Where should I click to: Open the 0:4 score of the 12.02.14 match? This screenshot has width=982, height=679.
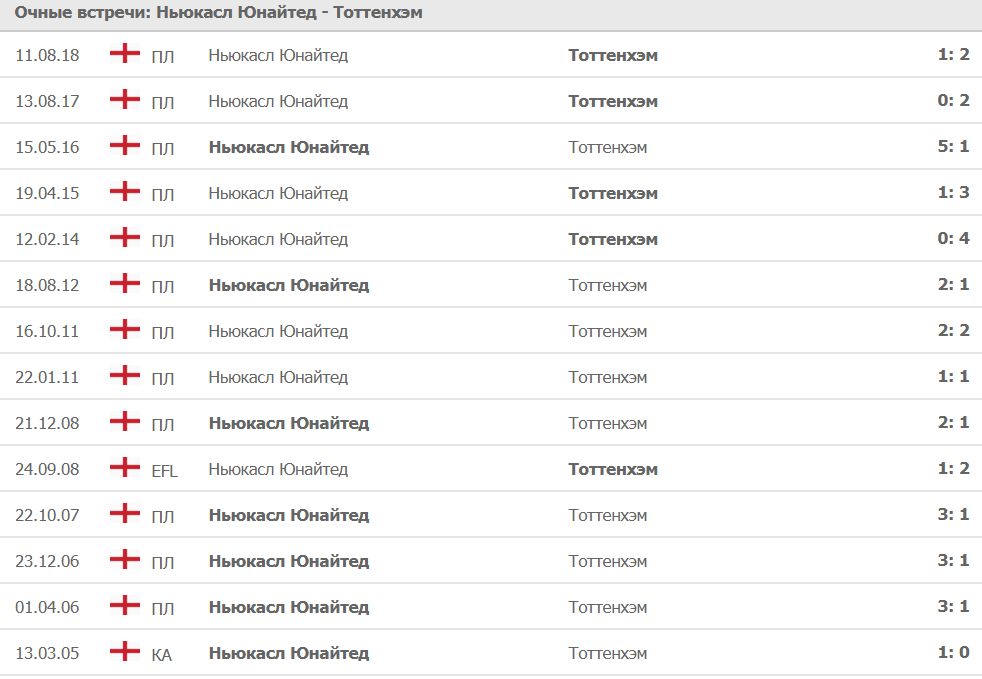coord(953,239)
